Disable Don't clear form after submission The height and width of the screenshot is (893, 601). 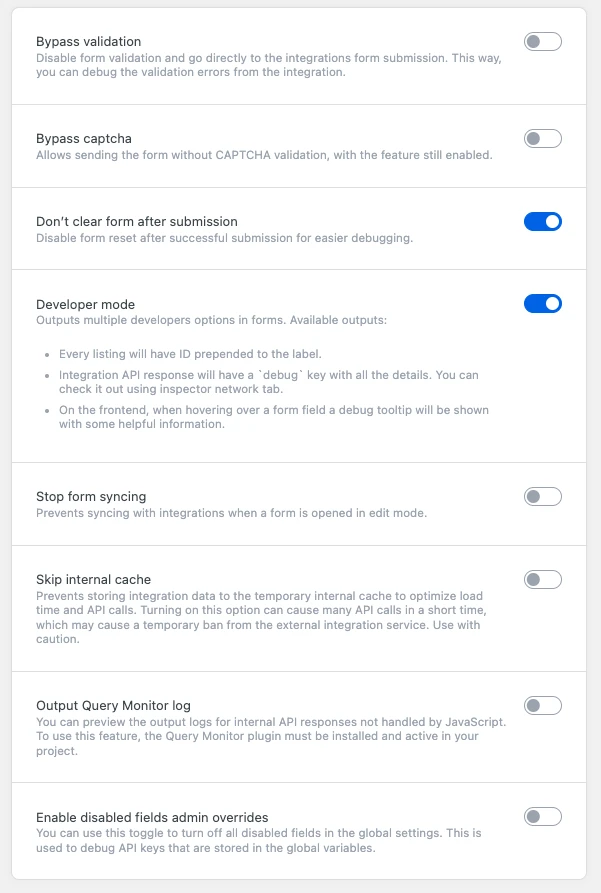click(542, 221)
